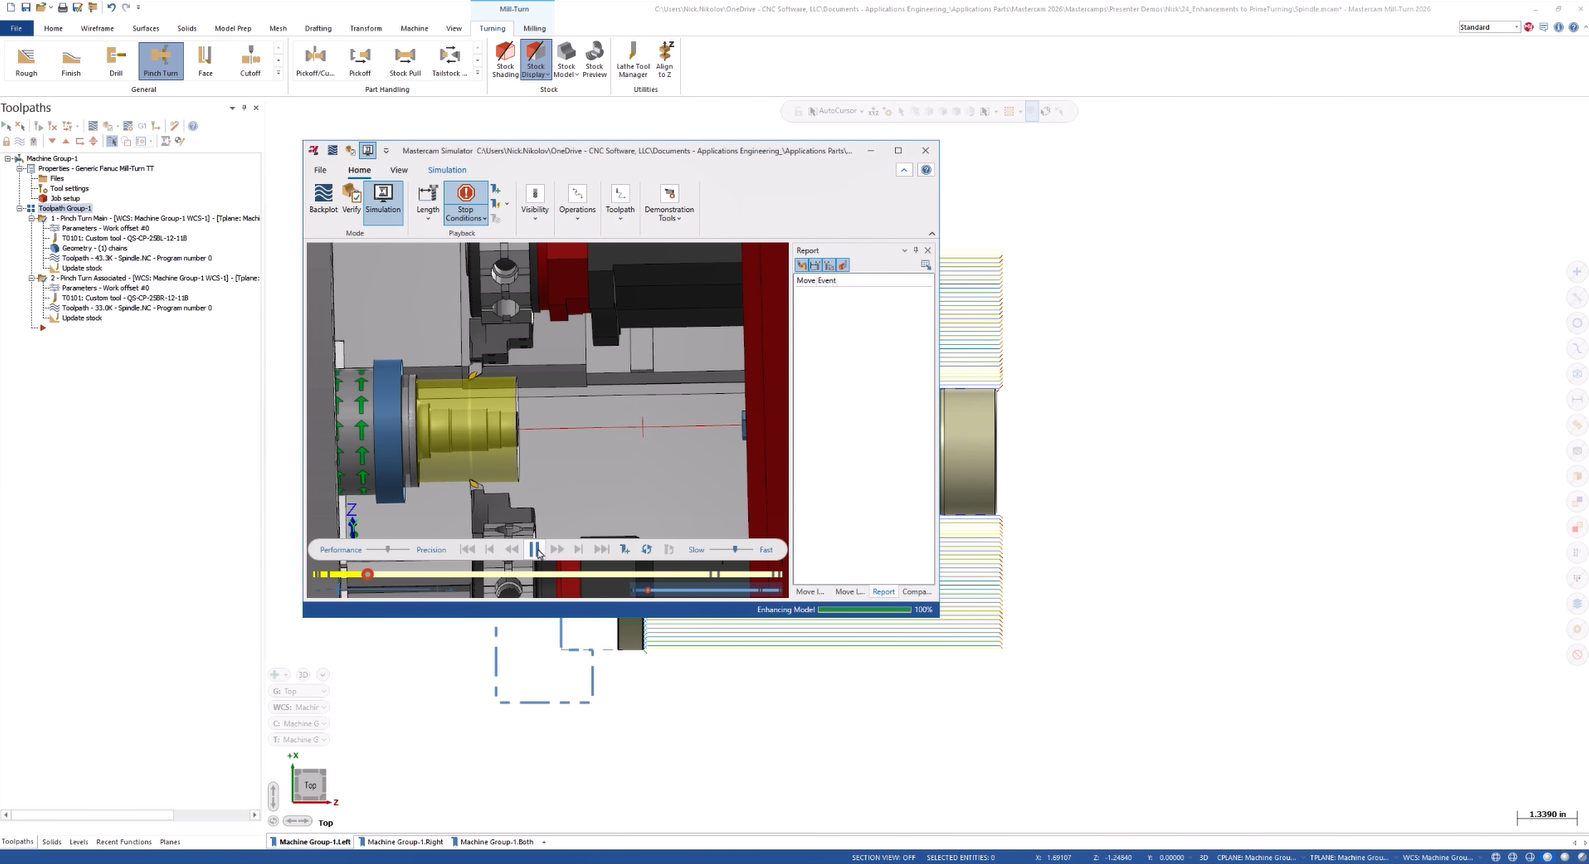Activate the Pinch Turn toolpath

(161, 61)
